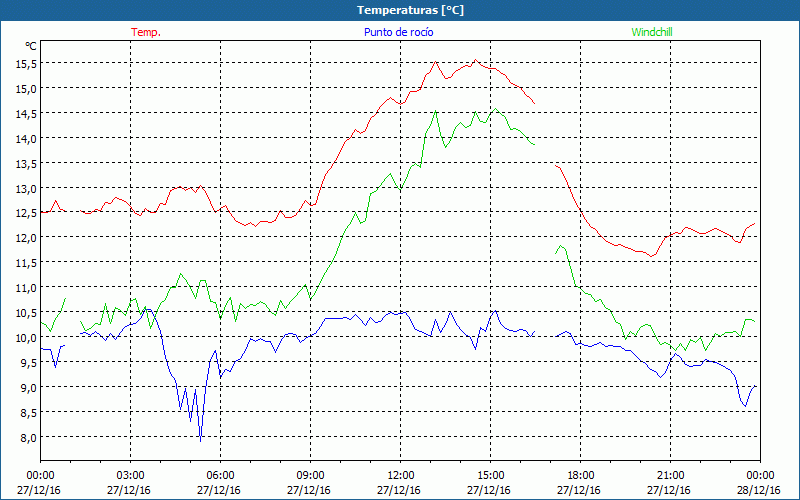Click the 03:00 time axis label
This screenshot has width=800, height=500.
[131, 476]
